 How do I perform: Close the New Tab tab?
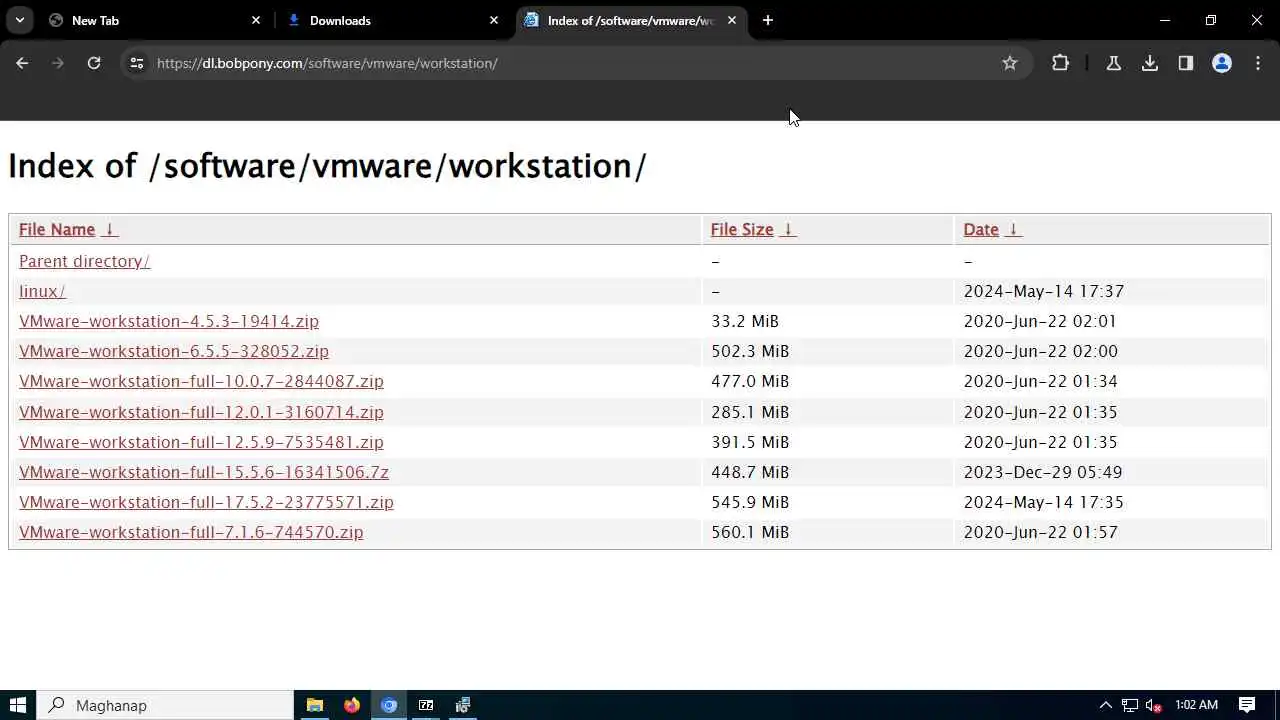pos(256,20)
